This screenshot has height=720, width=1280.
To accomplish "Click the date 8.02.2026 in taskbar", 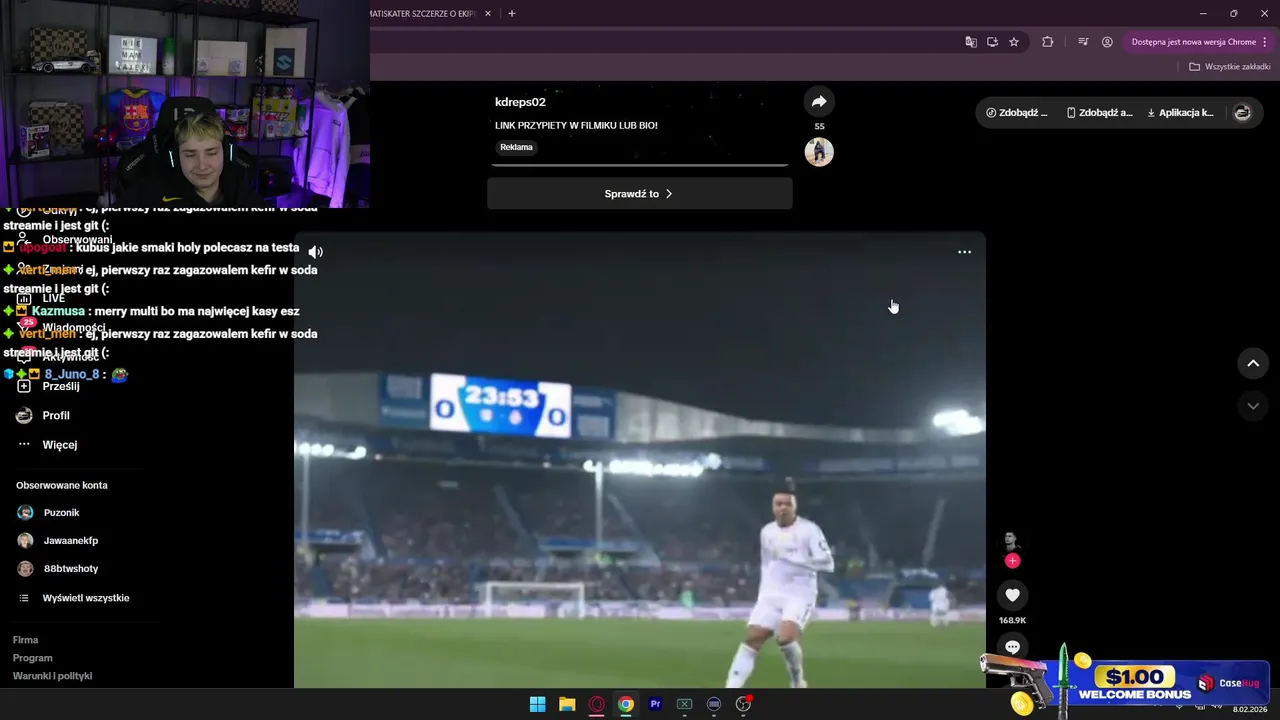I will tap(1250, 710).
